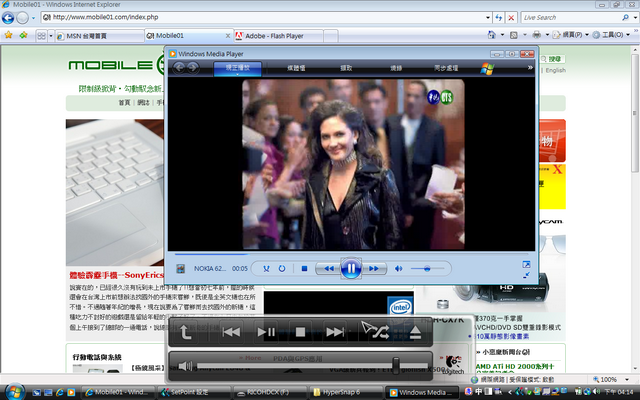Click the IE Feeds icon

pyautogui.click(x=514, y=35)
